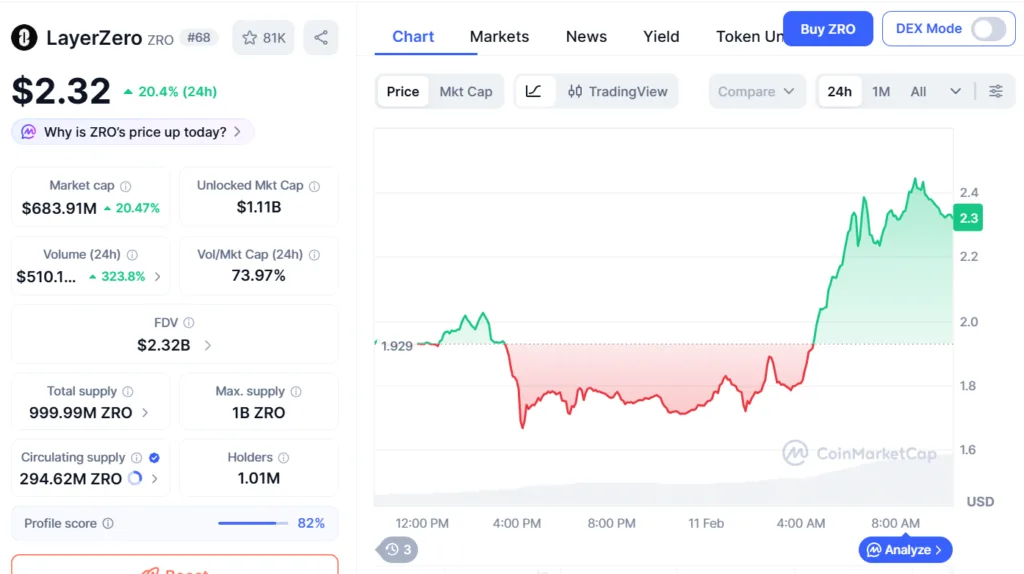The image size is (1024, 574).
Task: Click the Analyze button
Action: pyautogui.click(x=905, y=550)
